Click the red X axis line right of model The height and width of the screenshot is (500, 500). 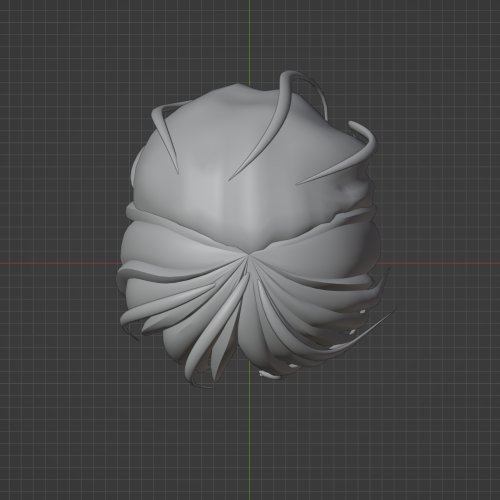pos(440,263)
